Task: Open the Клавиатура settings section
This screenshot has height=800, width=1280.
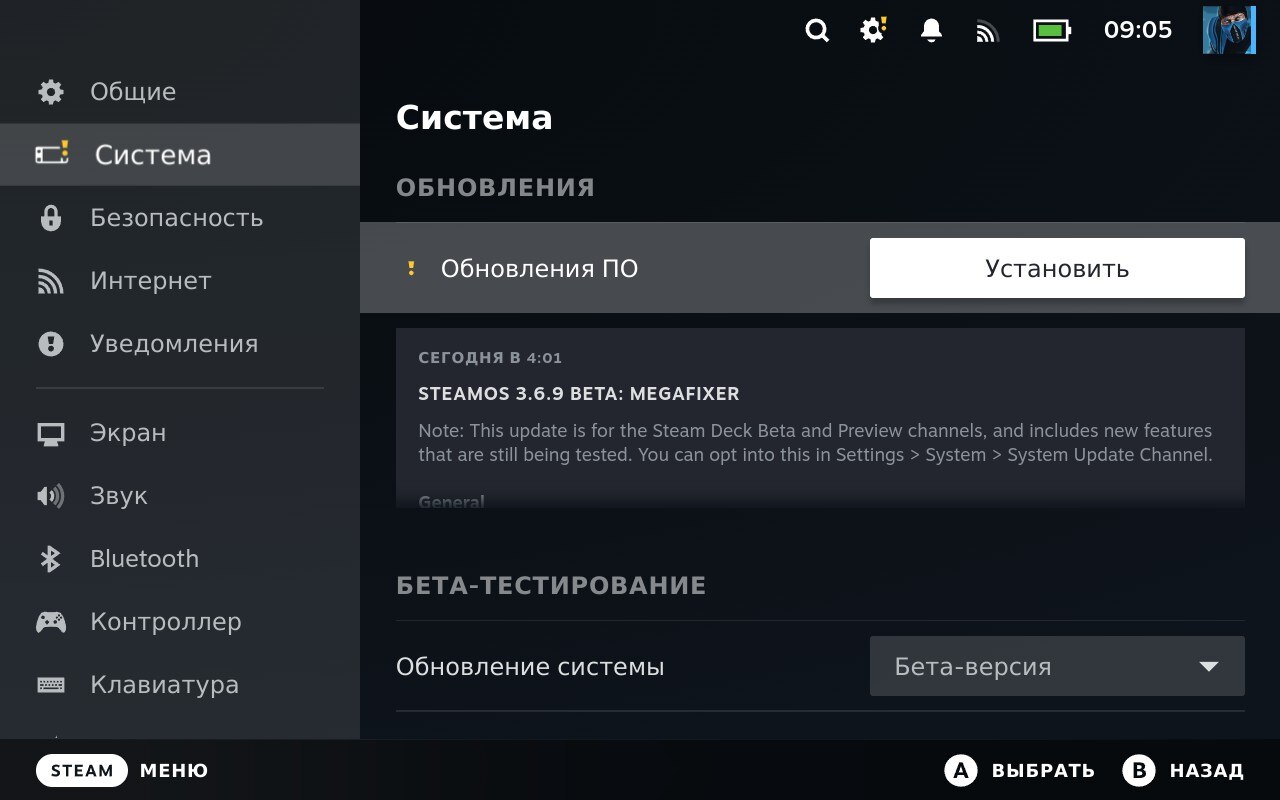Action: (x=180, y=685)
